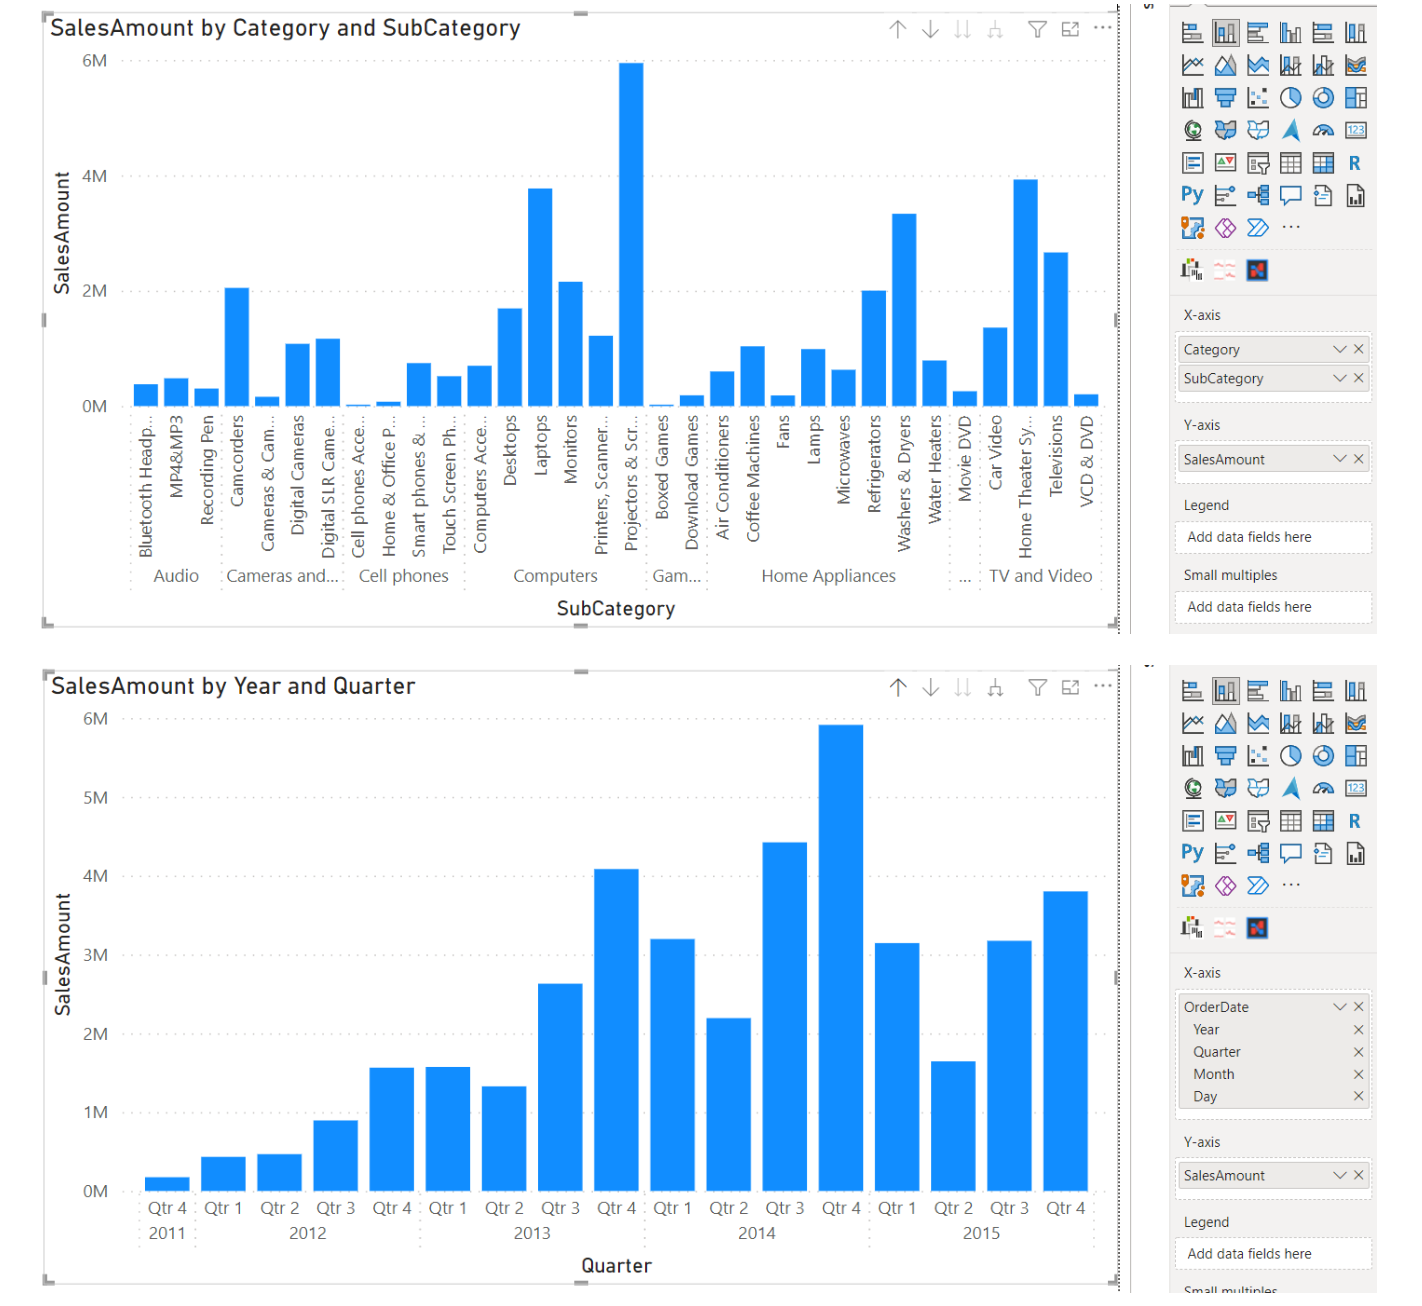Choose the treemap icon in upper gallery

coord(1355,98)
